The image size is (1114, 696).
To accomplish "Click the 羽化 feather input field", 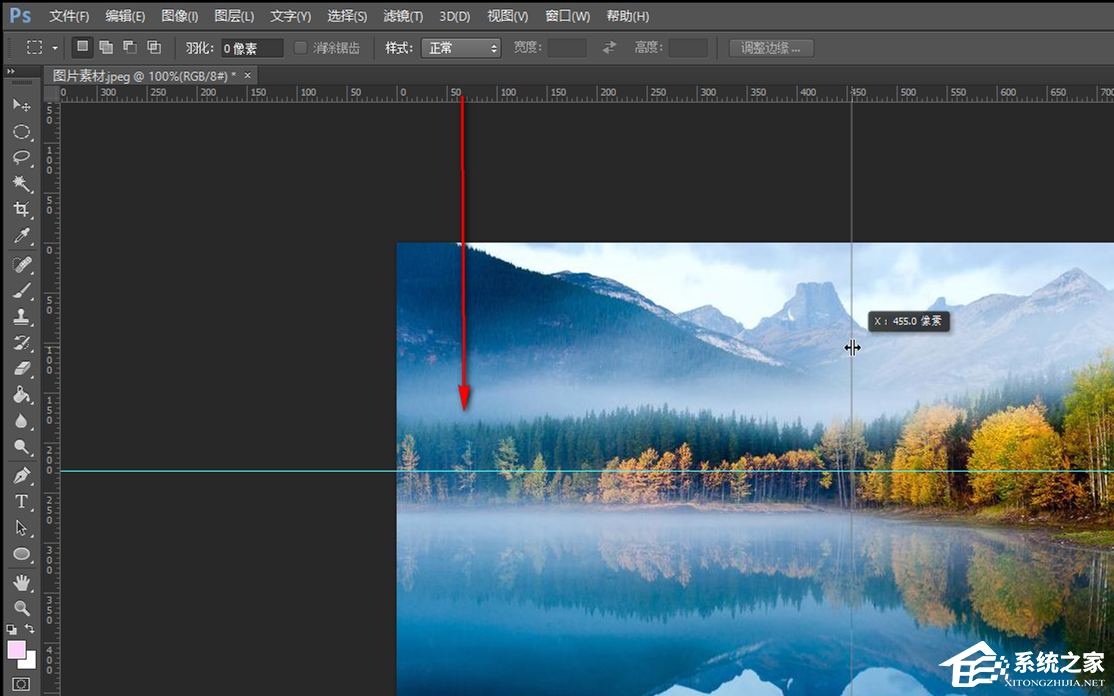I will coord(252,48).
